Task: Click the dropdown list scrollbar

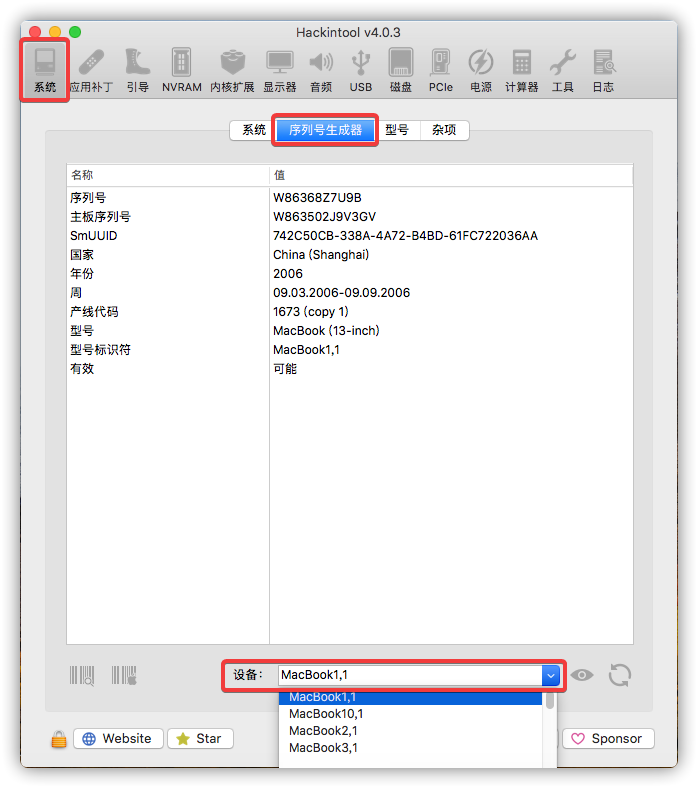Action: tap(550, 701)
